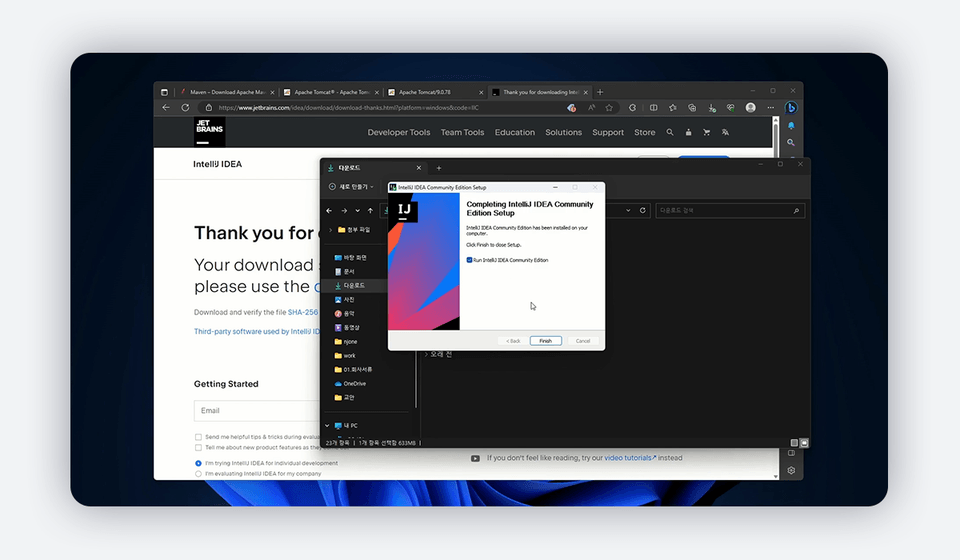
Task: Open browser settings and more menu
Action: (770, 108)
